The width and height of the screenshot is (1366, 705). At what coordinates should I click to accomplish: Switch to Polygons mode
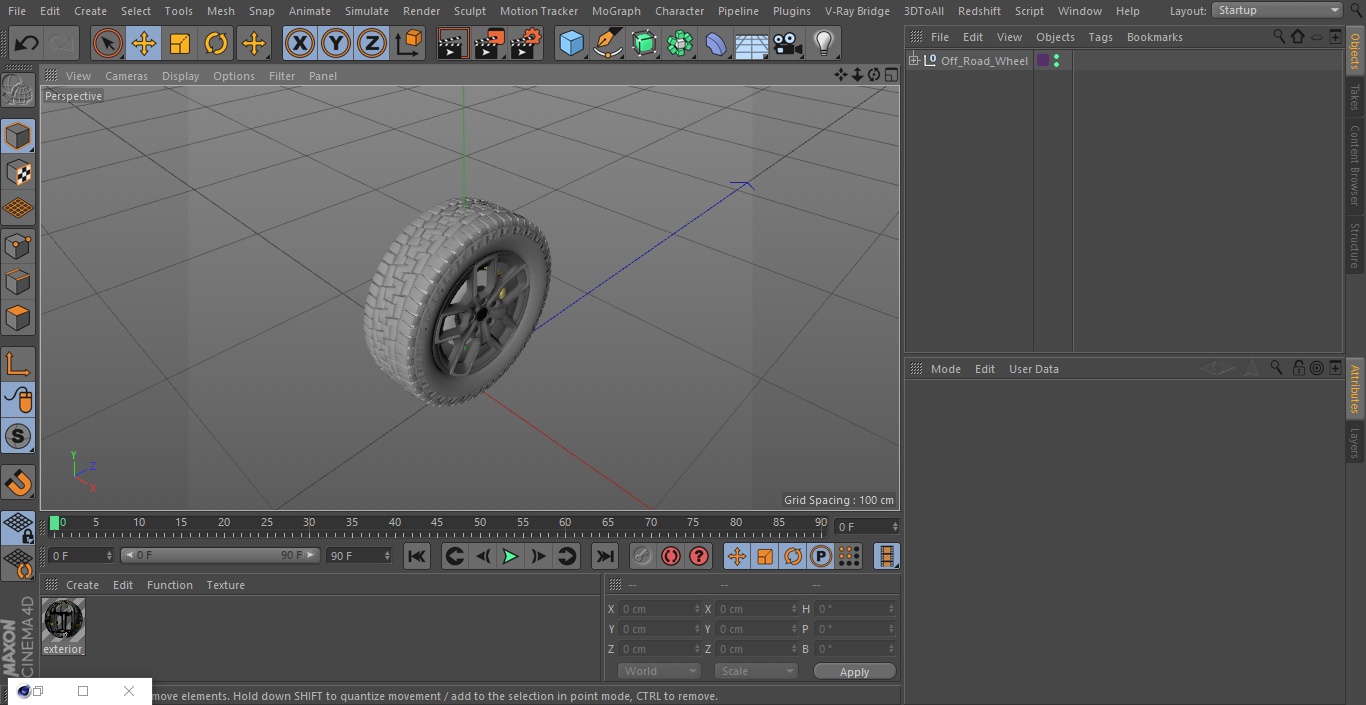point(18,318)
